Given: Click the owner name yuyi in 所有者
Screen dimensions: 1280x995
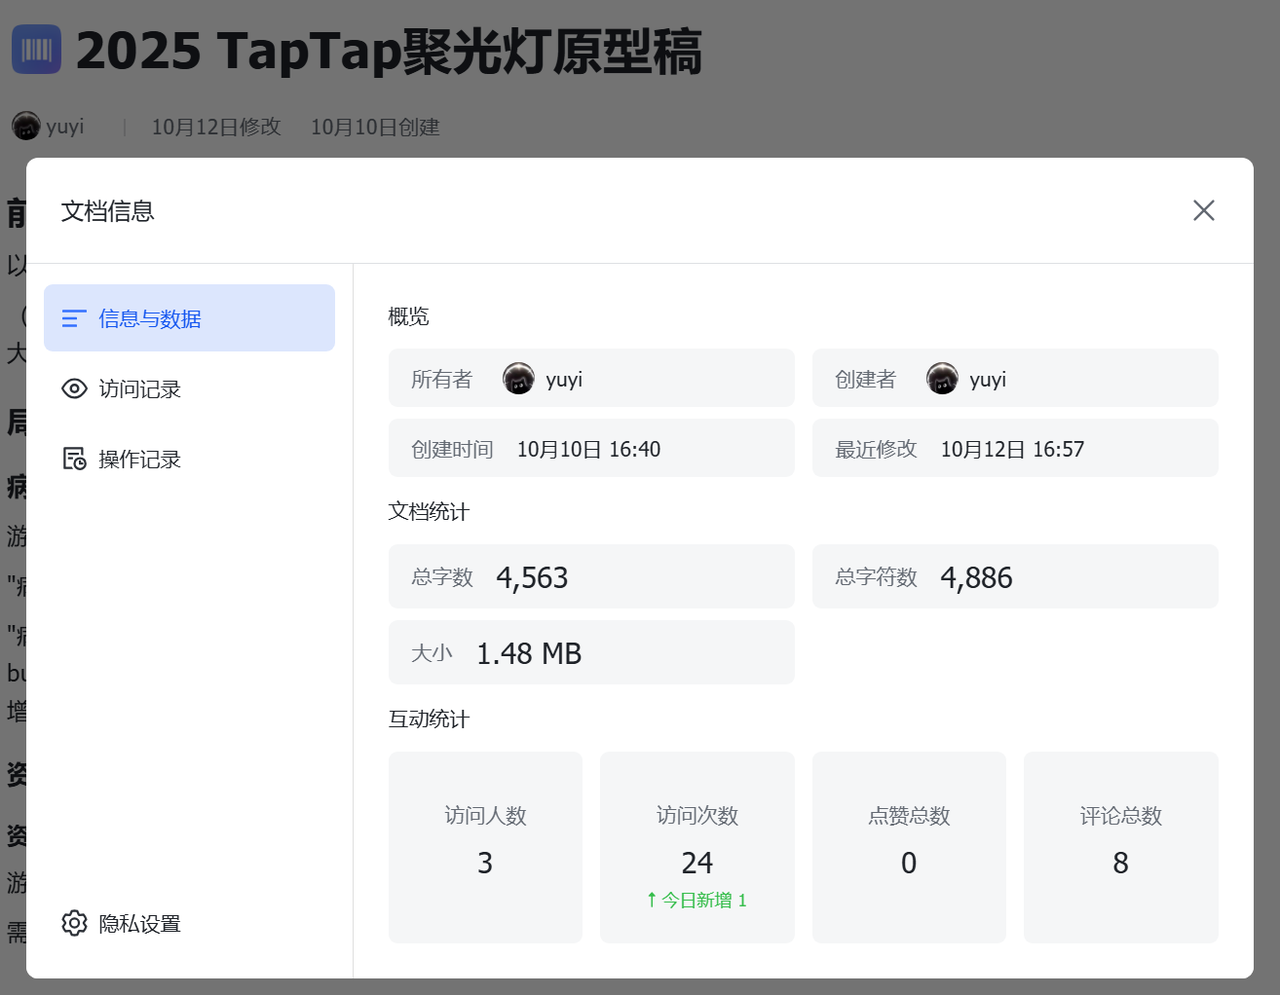Looking at the screenshot, I should pos(564,379).
